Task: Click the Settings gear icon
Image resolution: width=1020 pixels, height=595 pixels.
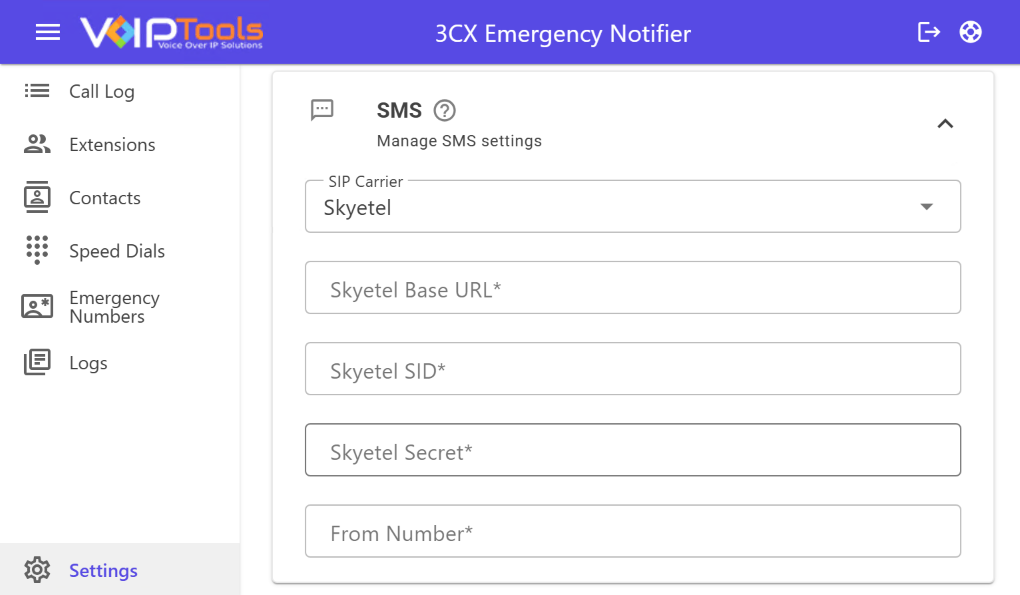Action: coord(37,570)
